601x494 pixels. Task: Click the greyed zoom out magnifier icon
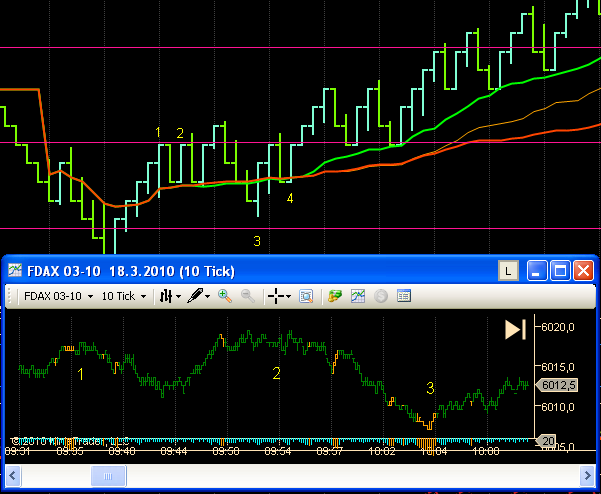point(248,296)
